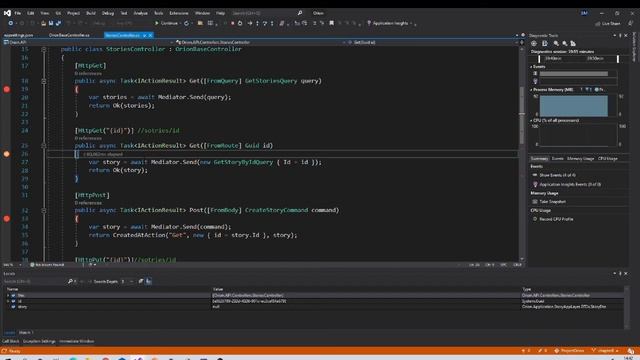Collapse the CPU graph section

(x=531, y=120)
